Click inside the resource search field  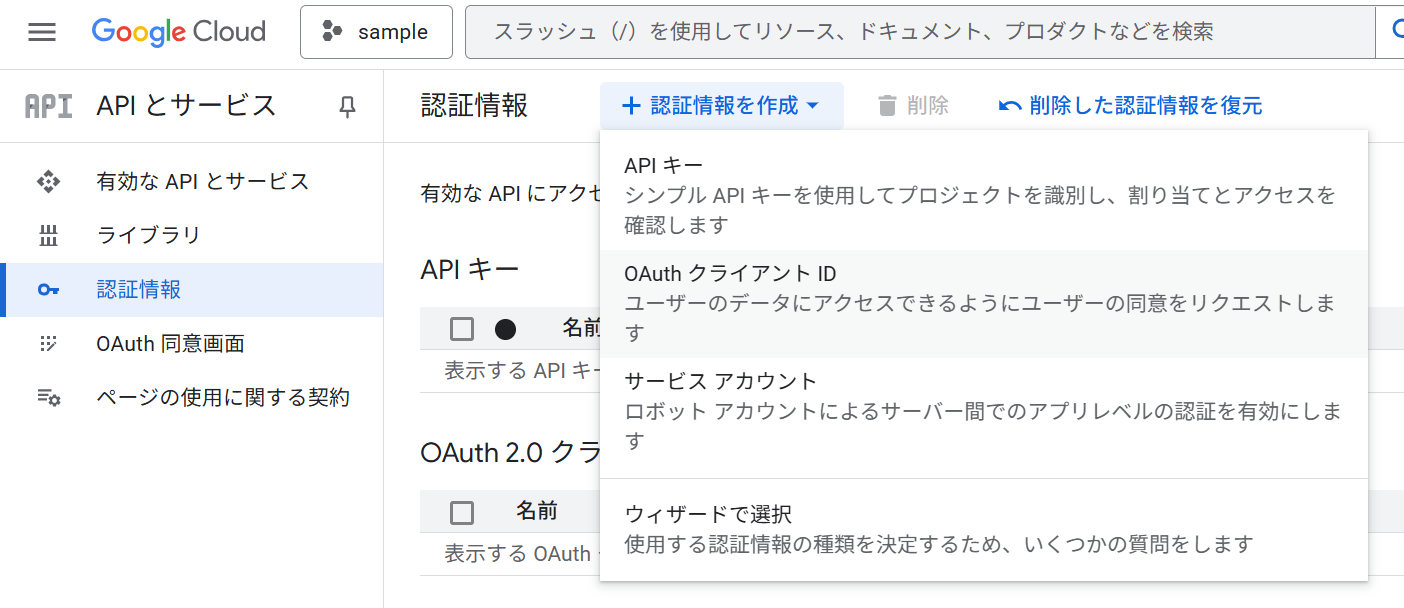900,31
